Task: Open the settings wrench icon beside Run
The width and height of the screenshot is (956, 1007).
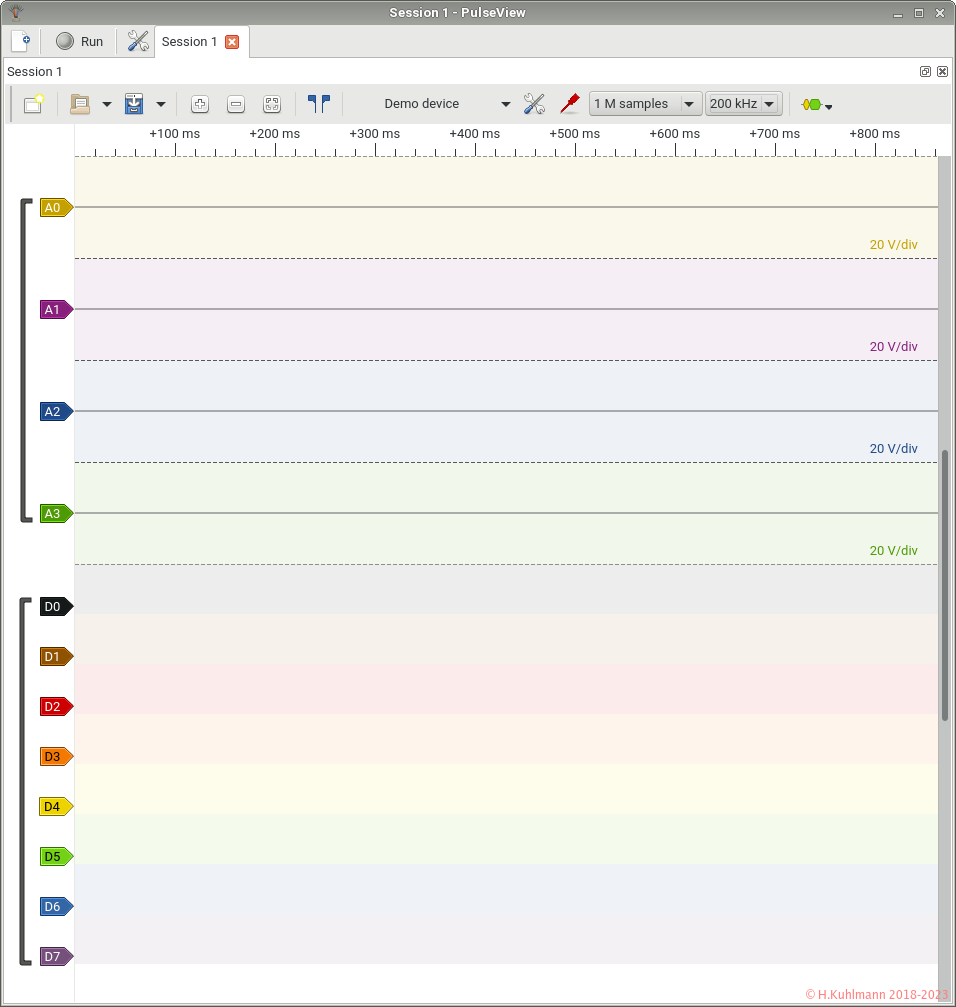Action: click(138, 41)
